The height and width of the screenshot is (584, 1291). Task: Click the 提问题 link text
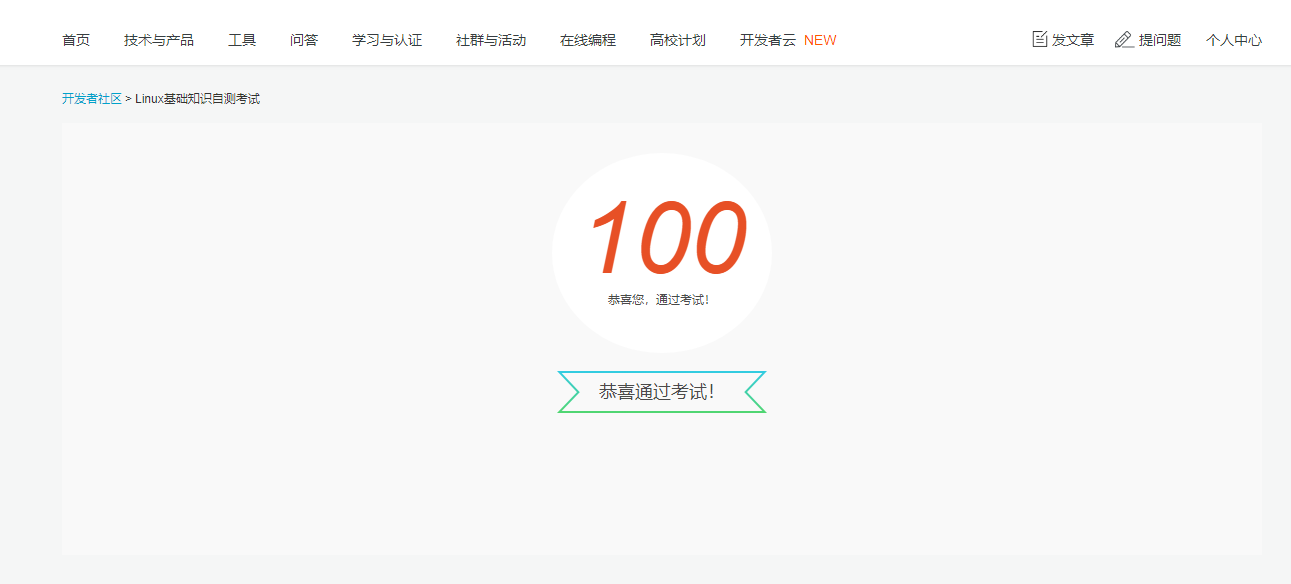pos(1160,40)
